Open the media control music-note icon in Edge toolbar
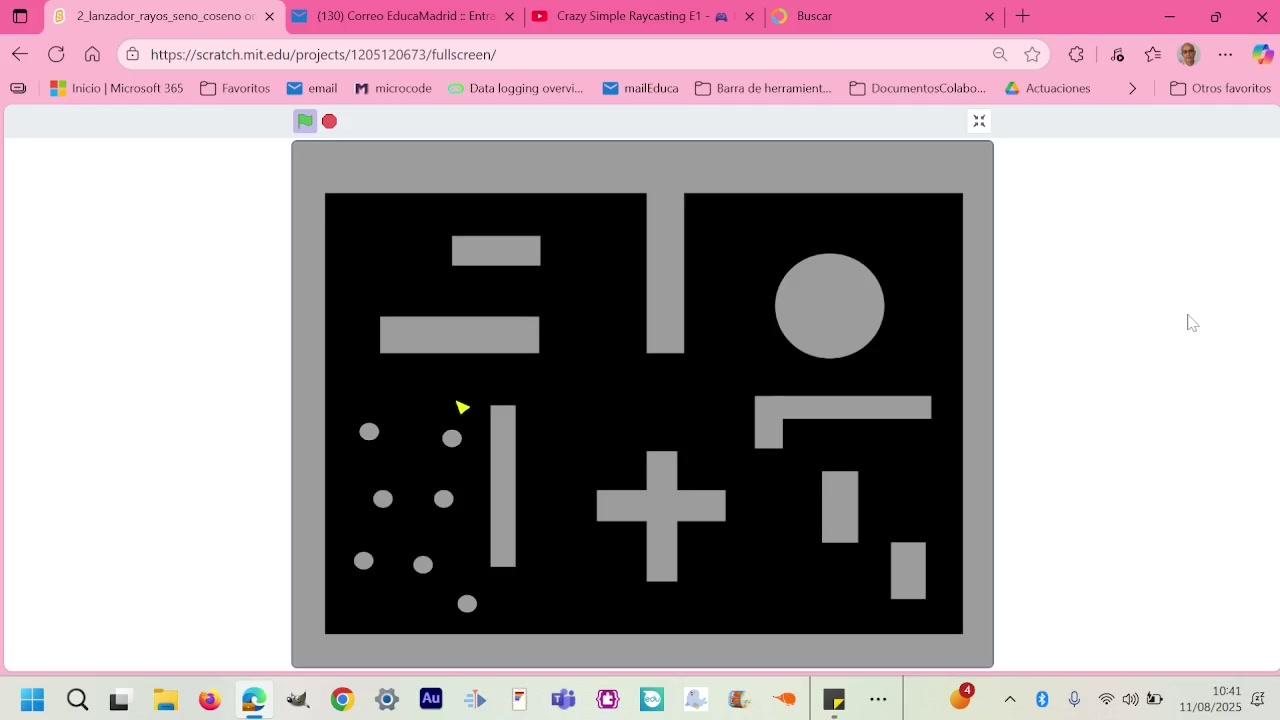The height and width of the screenshot is (720, 1280). click(x=1117, y=54)
